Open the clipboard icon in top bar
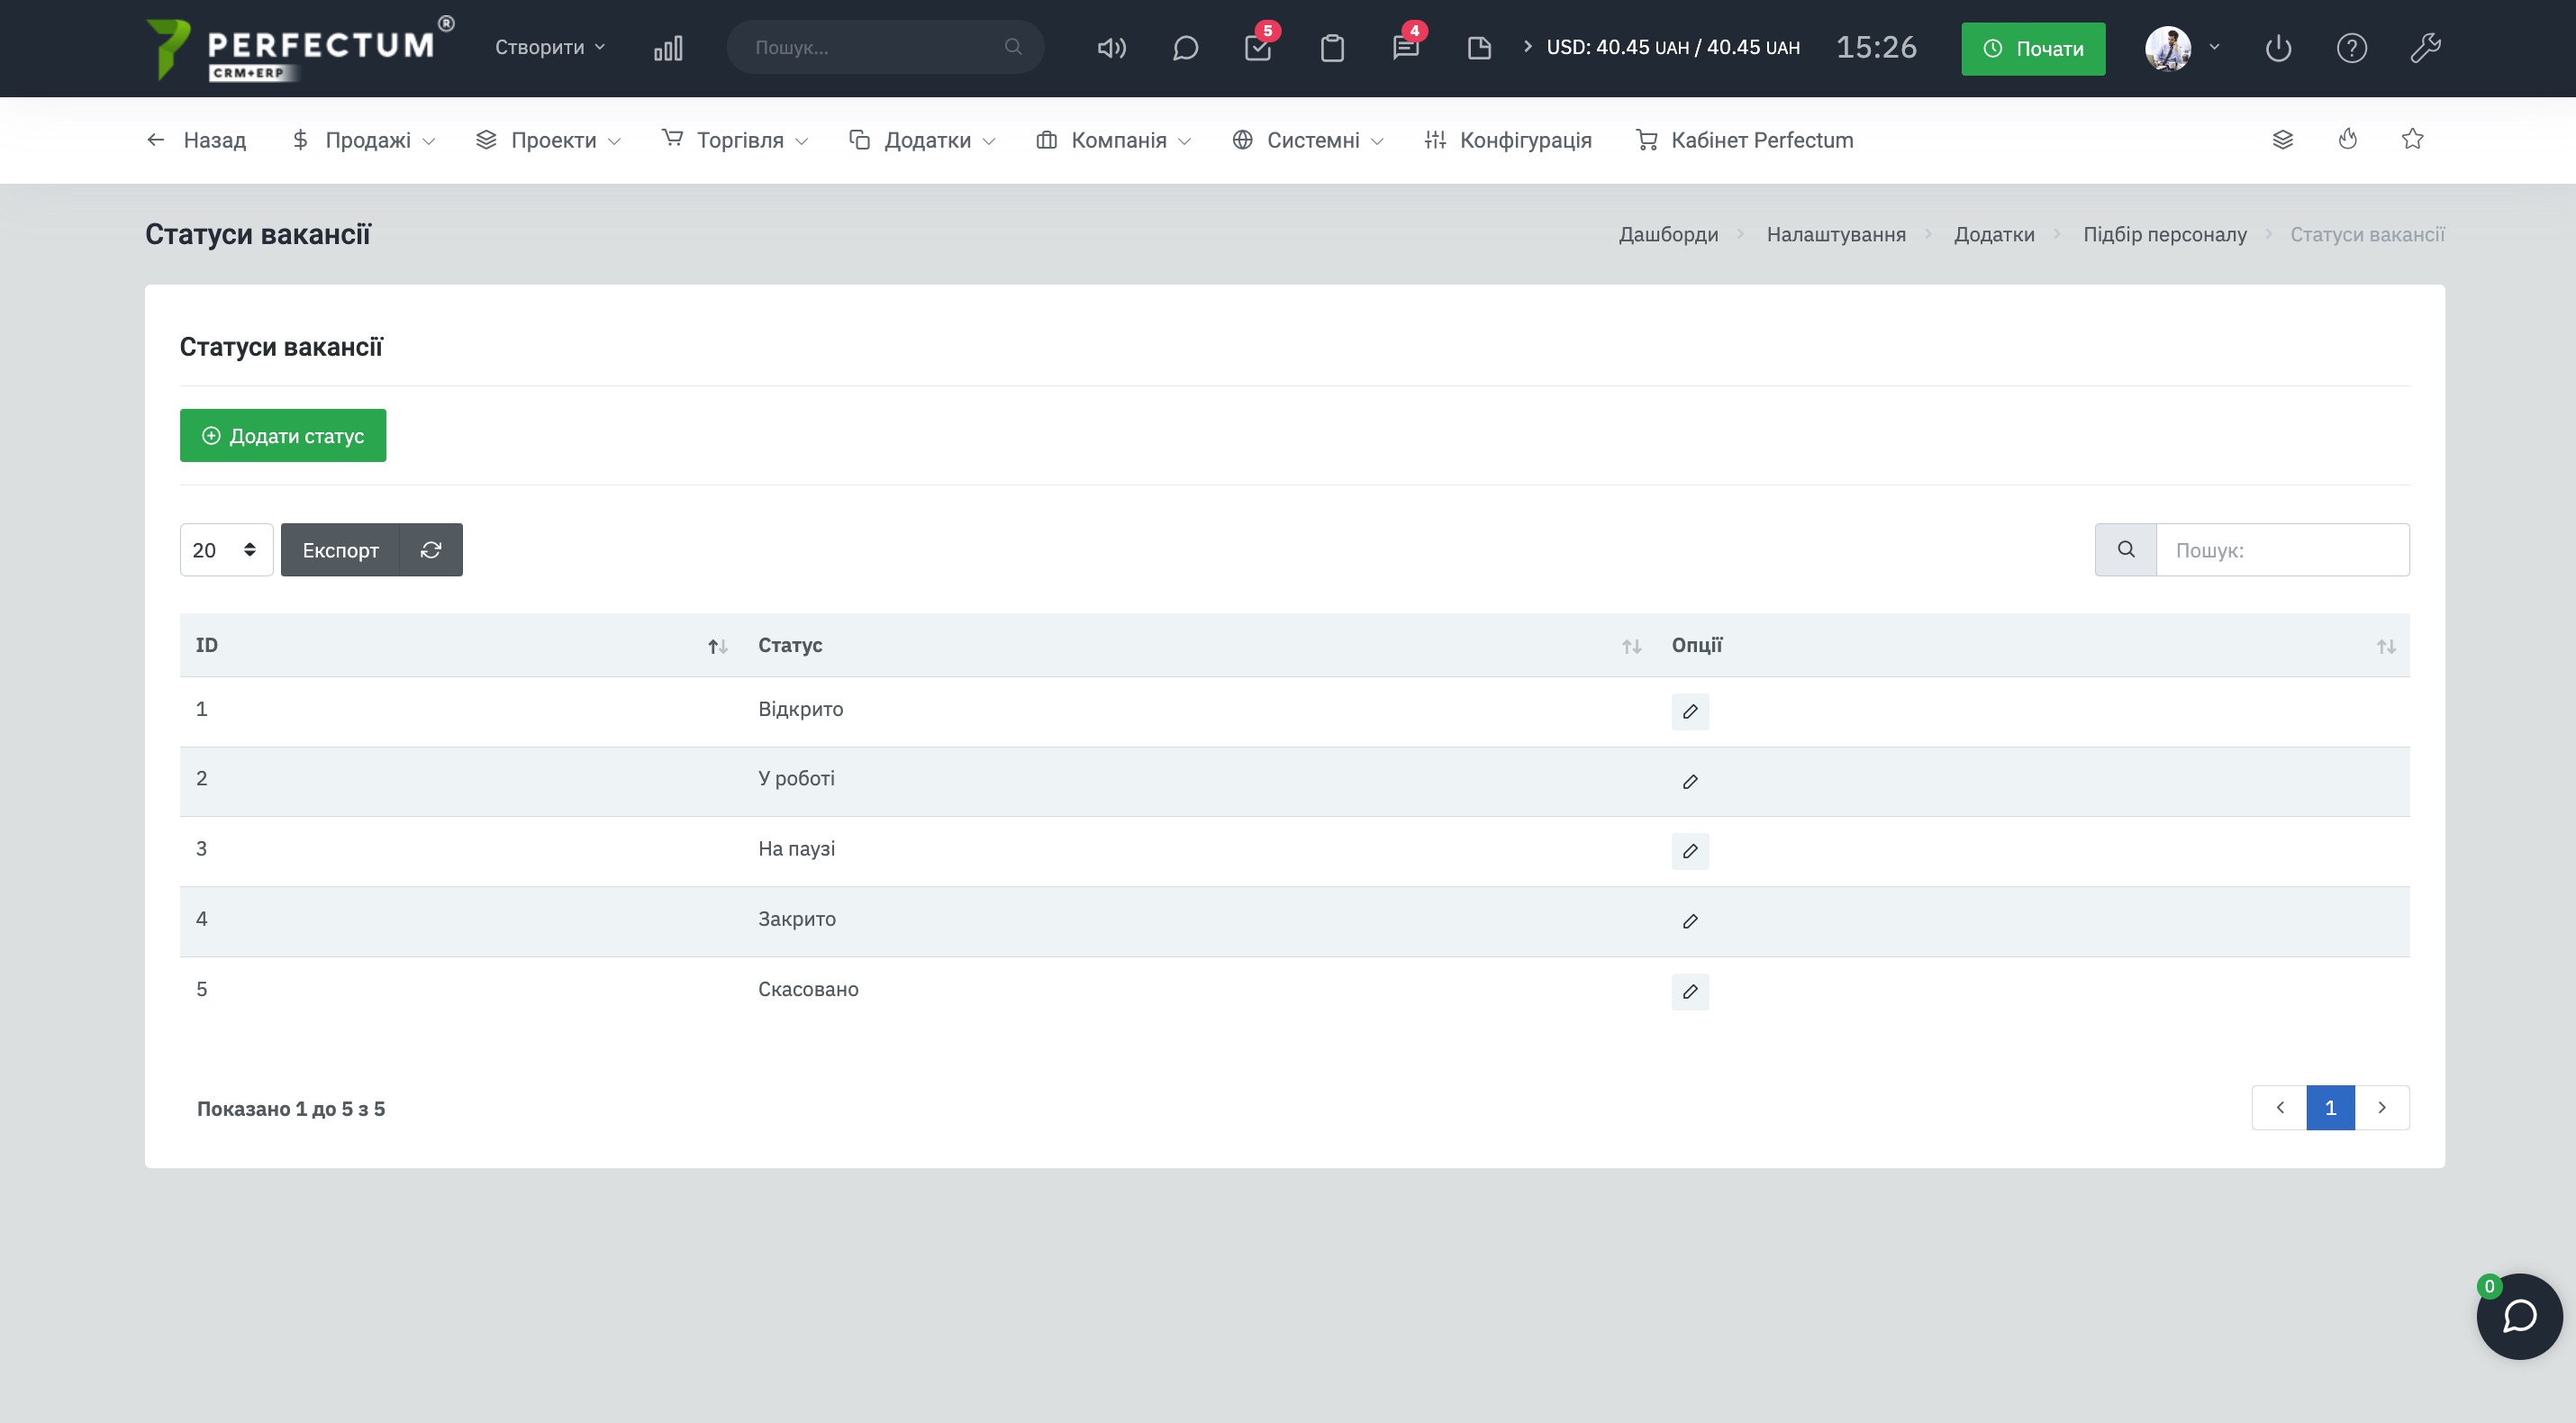The width and height of the screenshot is (2576, 1423). 1332,48
